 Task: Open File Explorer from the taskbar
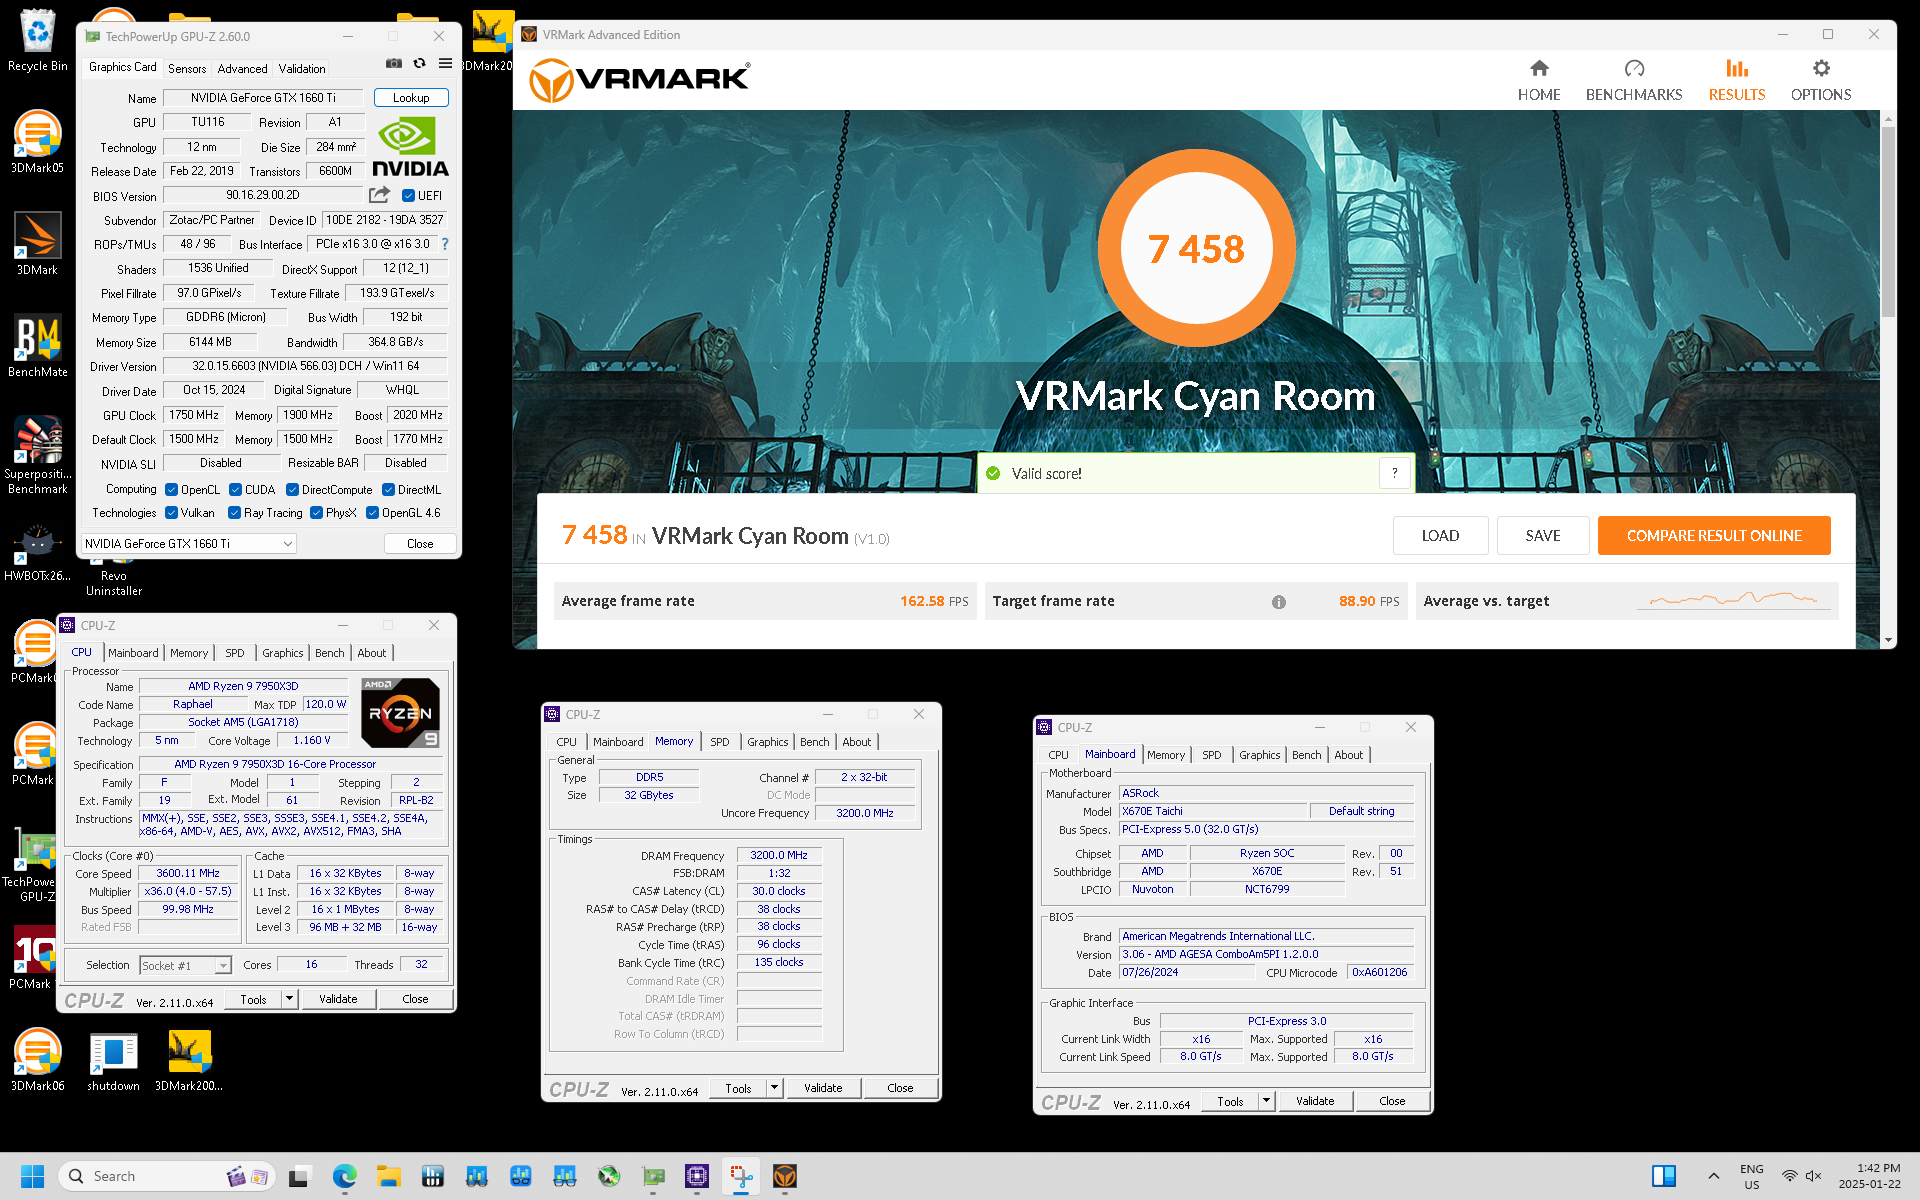(389, 1176)
